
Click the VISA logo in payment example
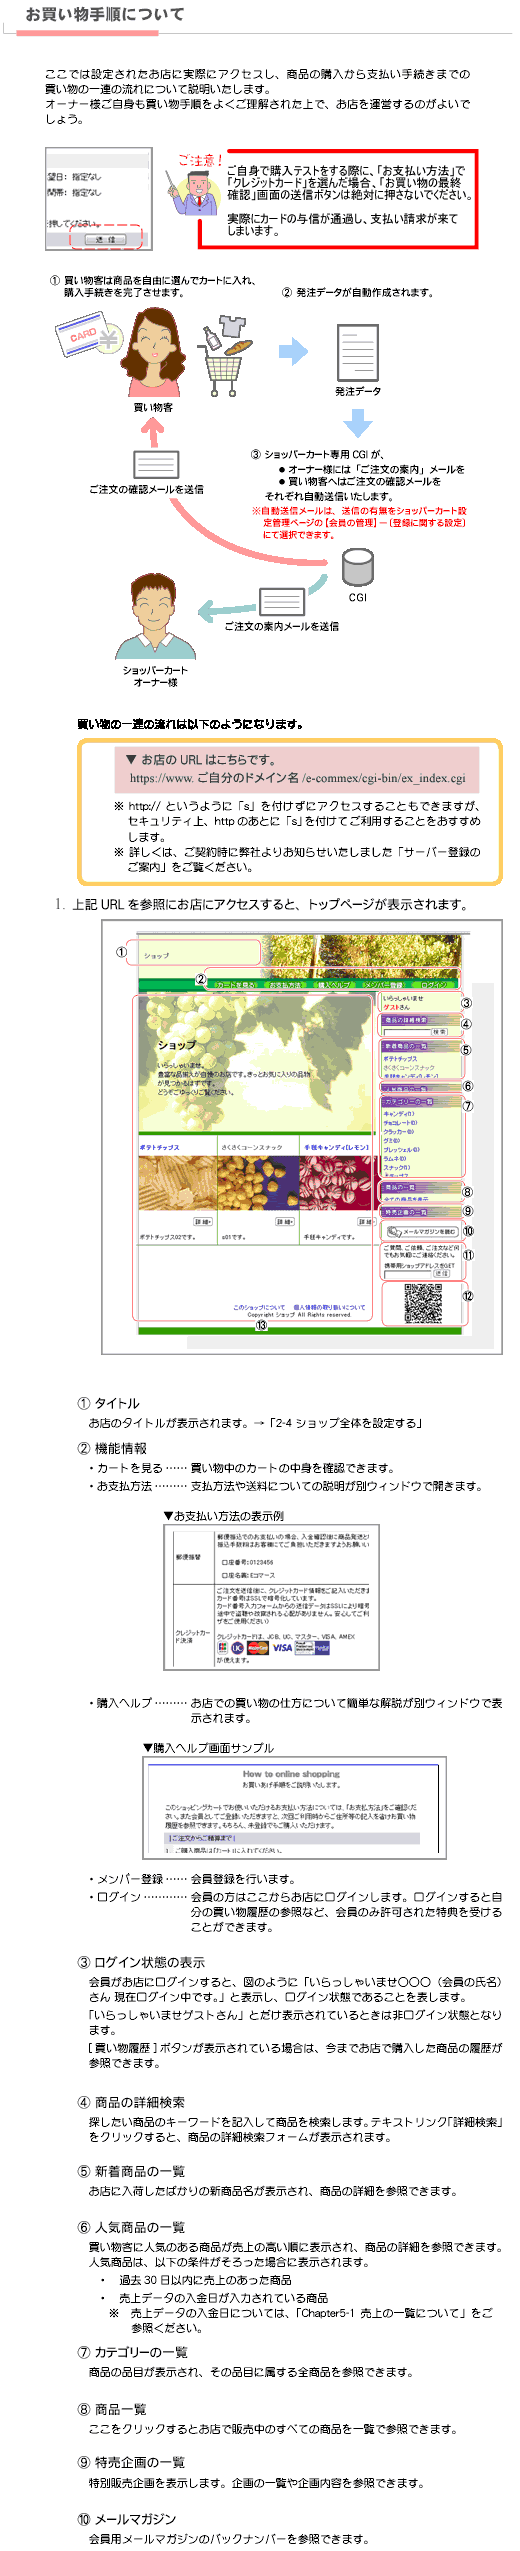[282, 1648]
